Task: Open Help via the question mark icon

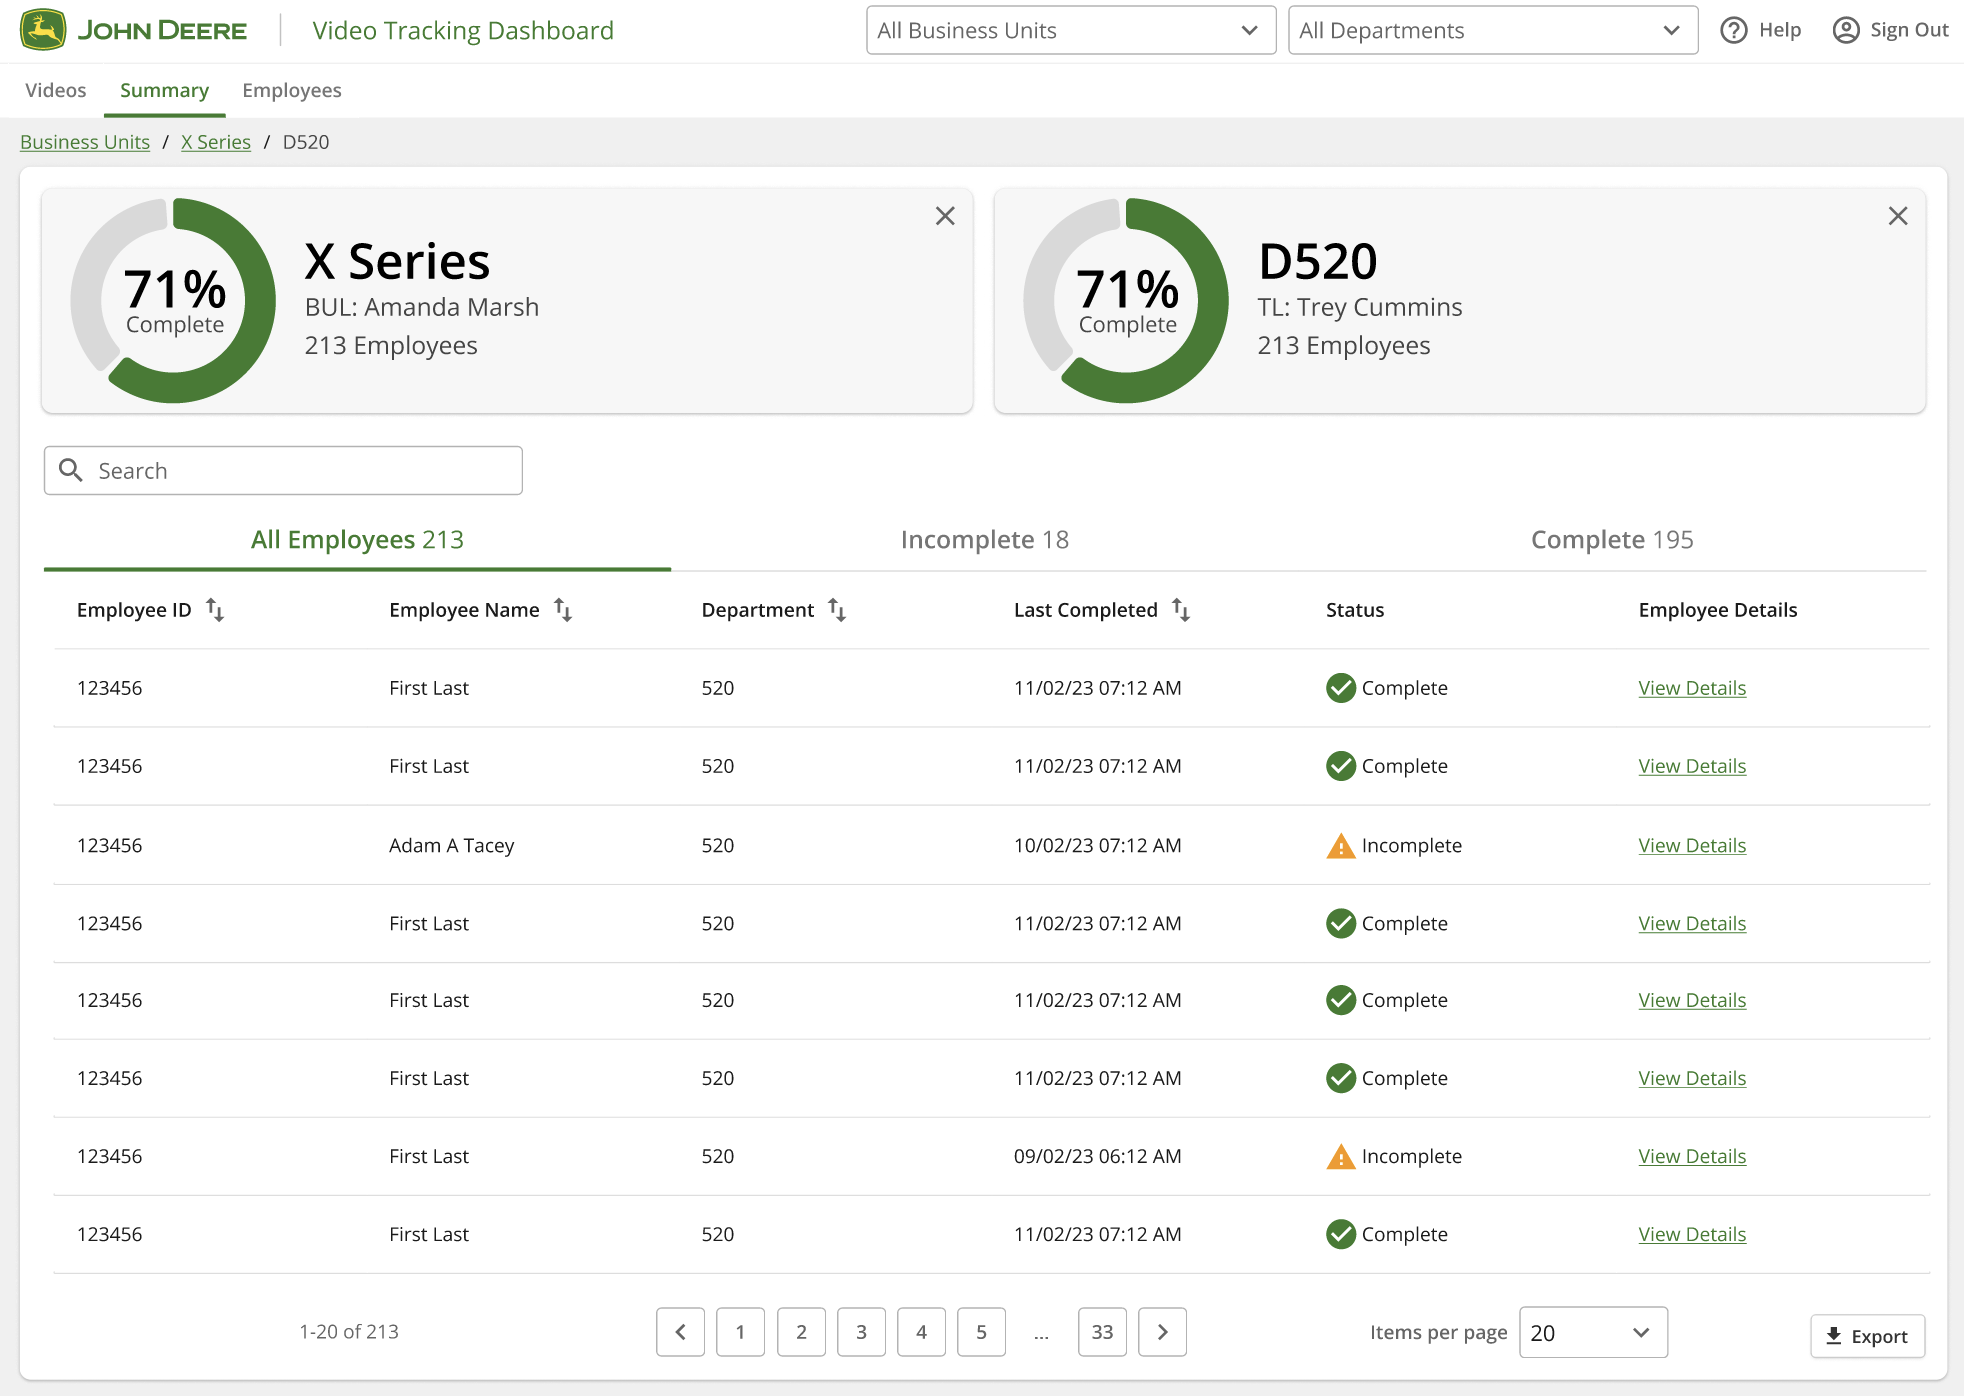Action: (x=1733, y=30)
